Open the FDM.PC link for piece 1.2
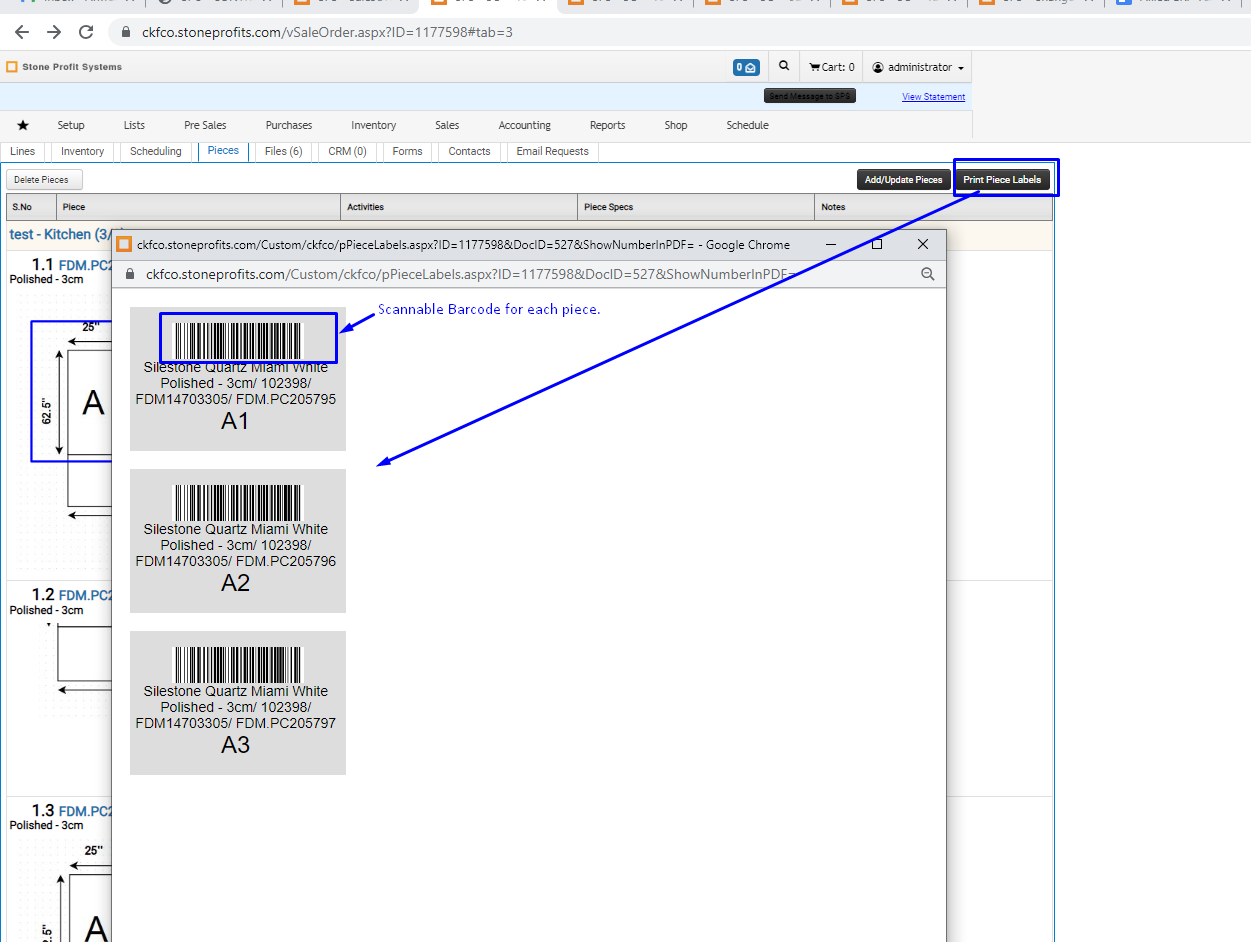The height and width of the screenshot is (942, 1251). click(85, 596)
